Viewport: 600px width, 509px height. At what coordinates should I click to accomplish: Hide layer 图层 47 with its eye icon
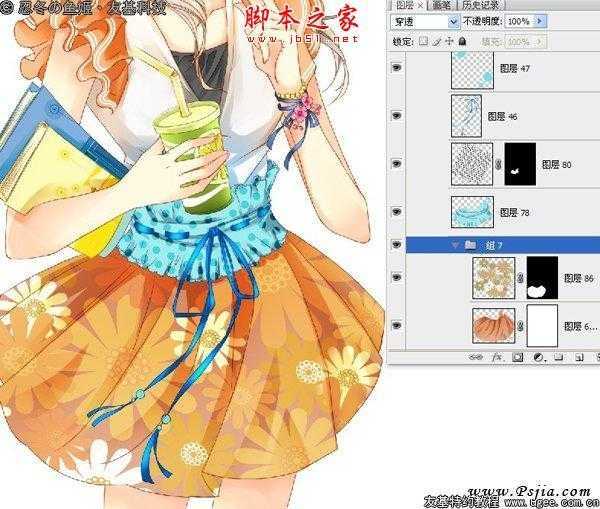(x=398, y=68)
